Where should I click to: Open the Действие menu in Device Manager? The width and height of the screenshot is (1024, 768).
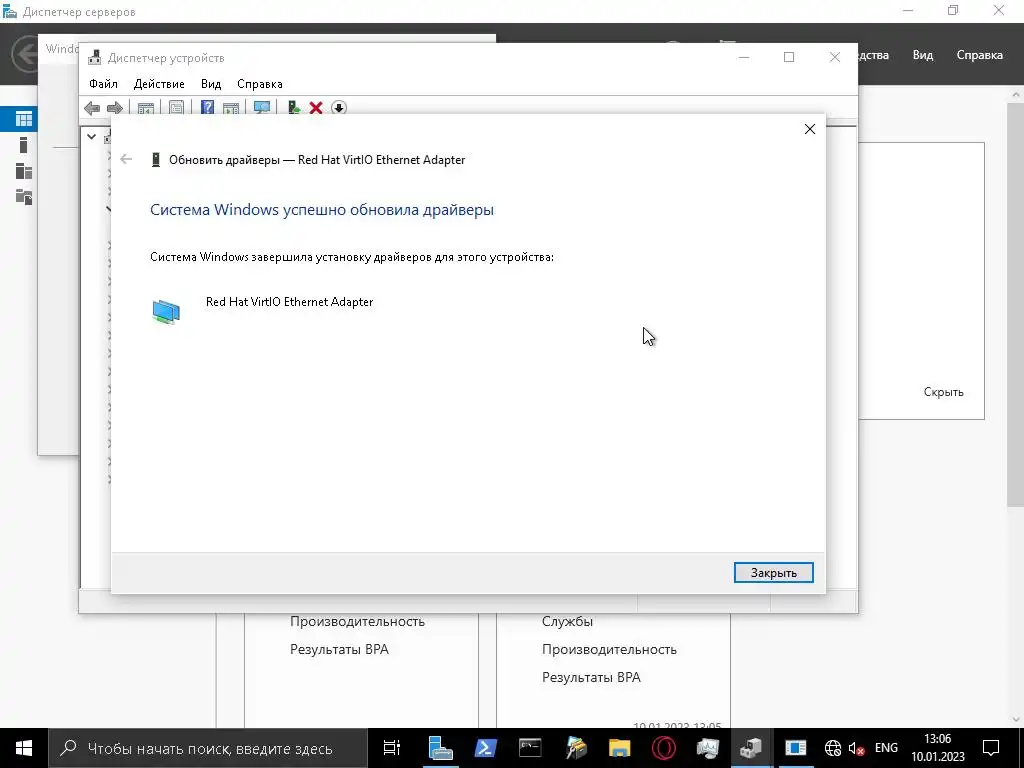tap(159, 84)
